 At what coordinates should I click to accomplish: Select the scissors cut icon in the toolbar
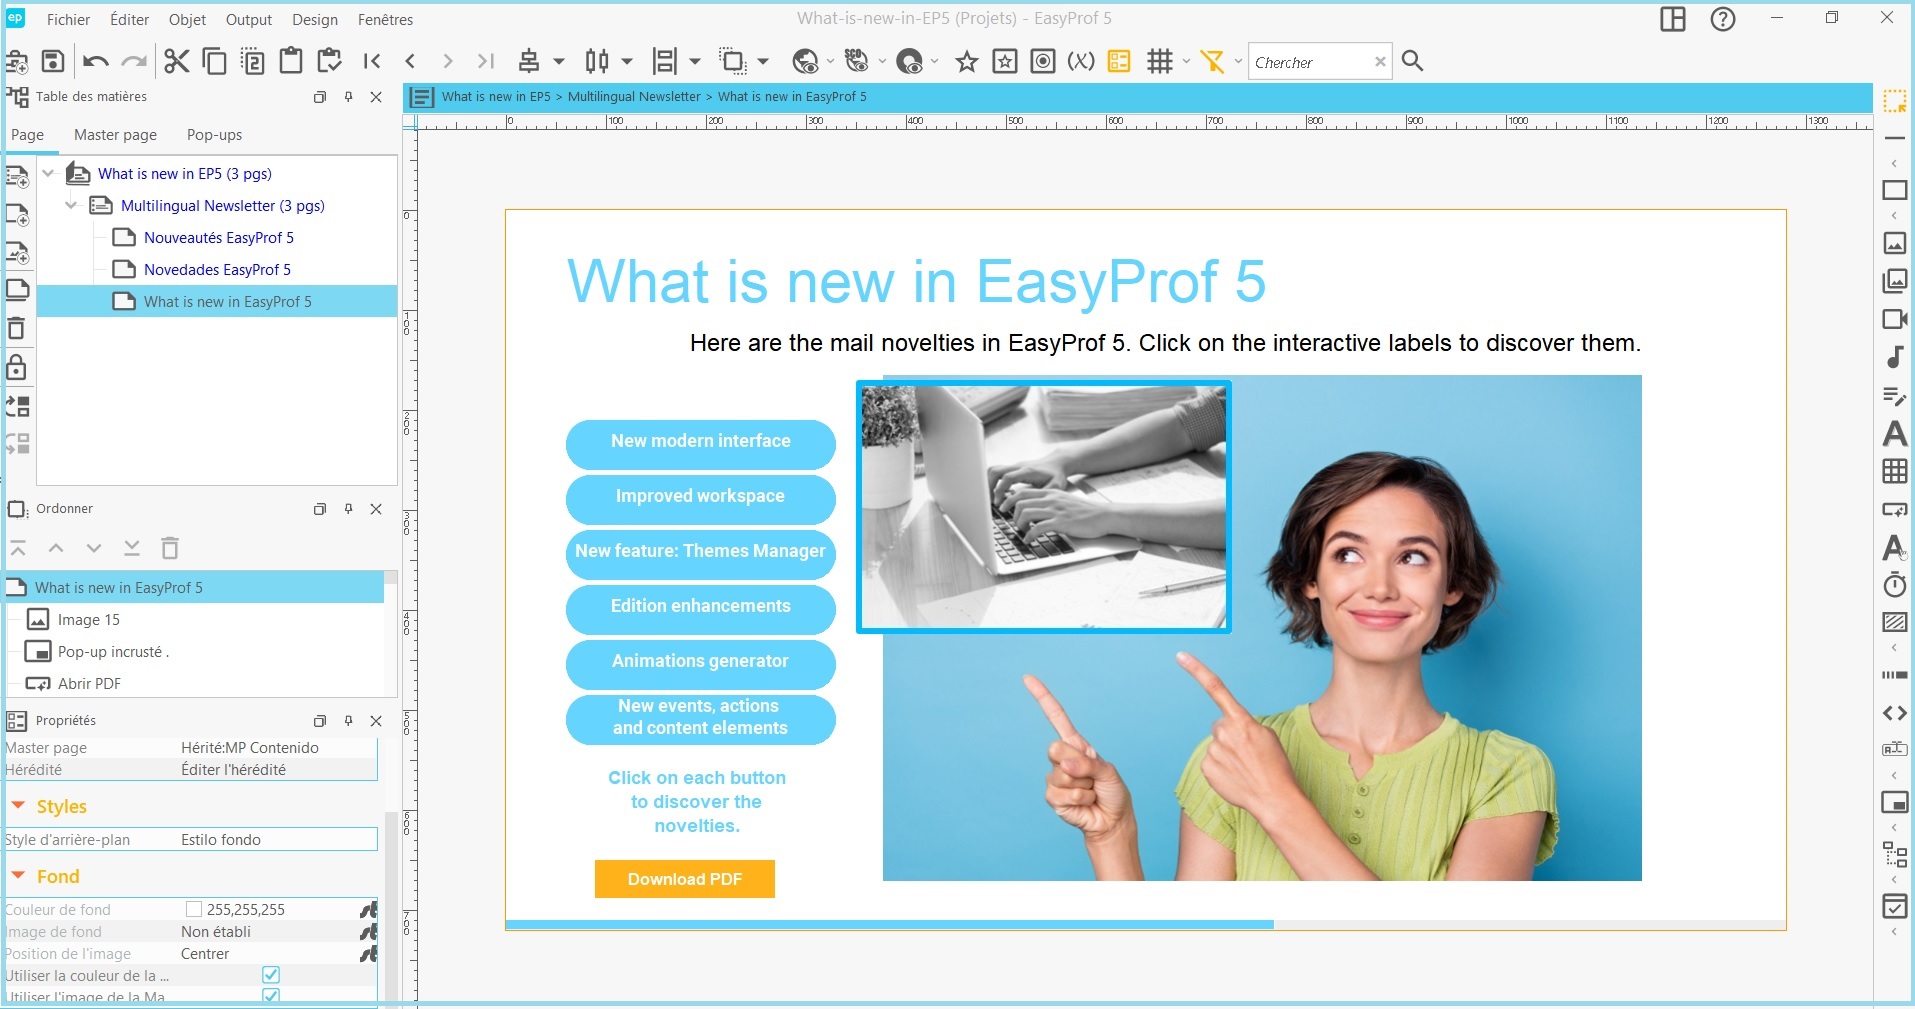pos(176,61)
